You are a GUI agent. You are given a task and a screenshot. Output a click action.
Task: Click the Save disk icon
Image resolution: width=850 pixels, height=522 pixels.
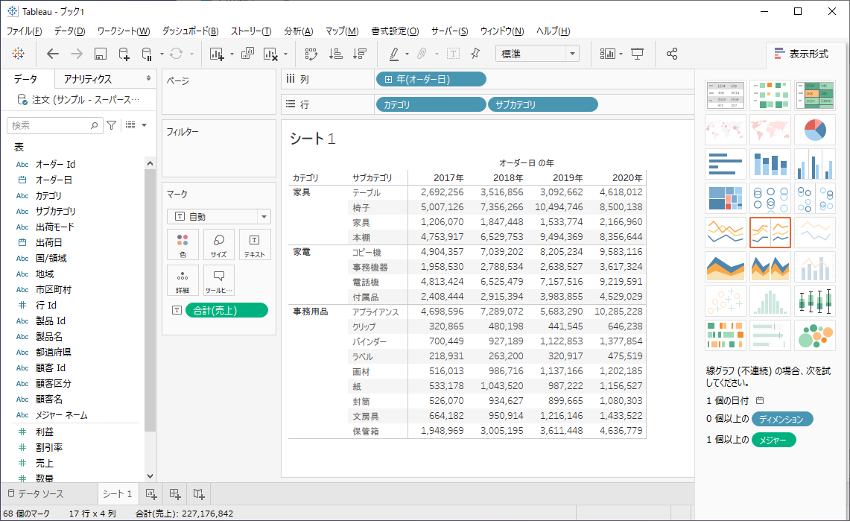[x=100, y=54]
